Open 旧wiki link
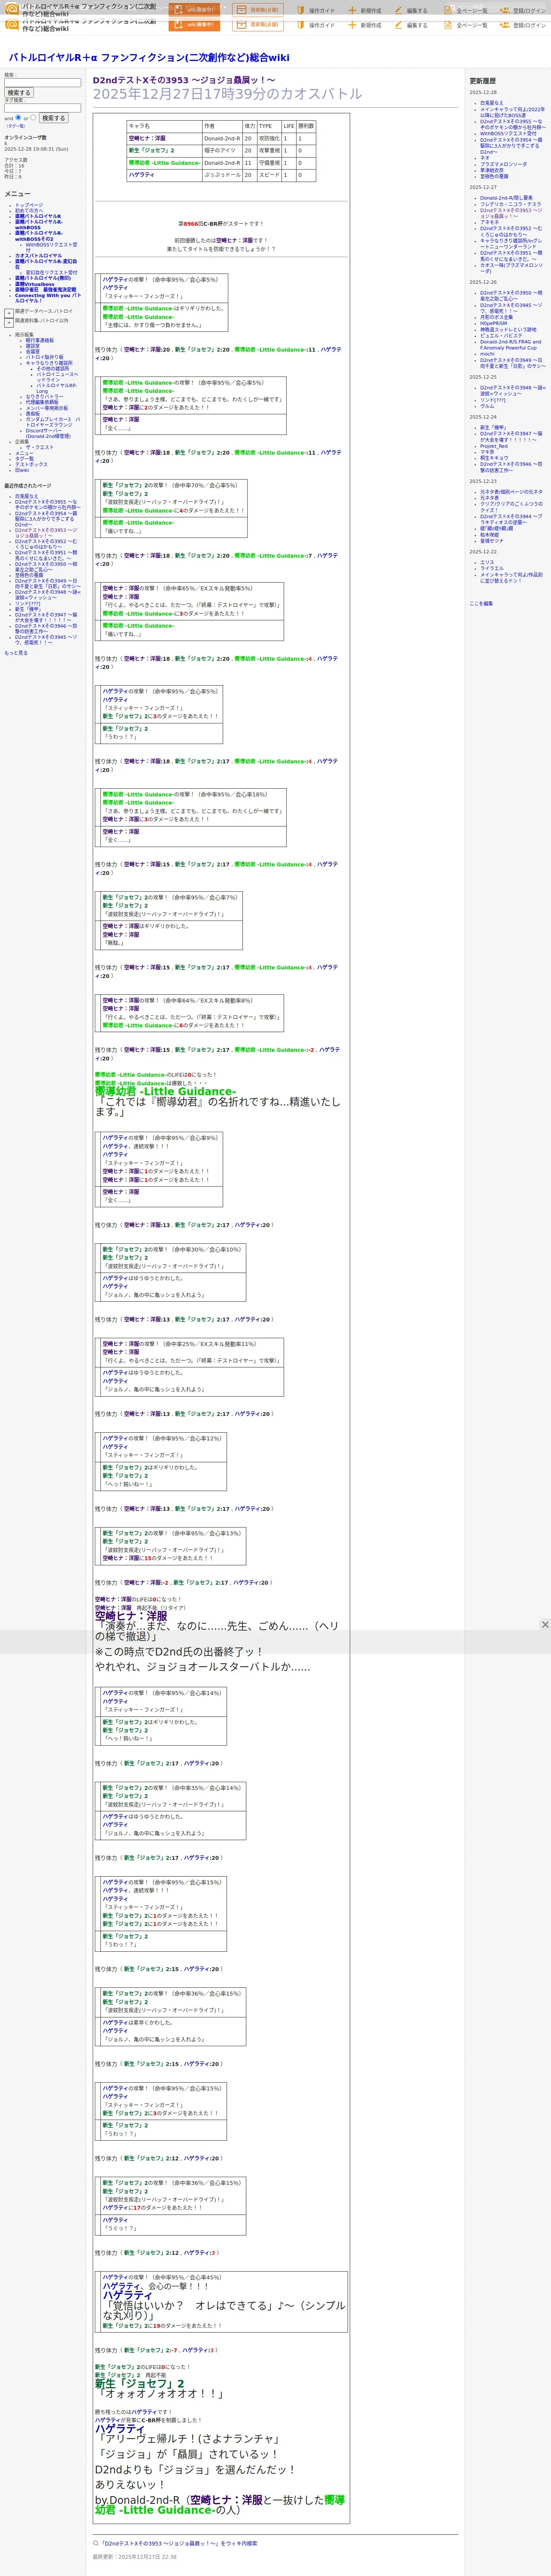Viewport: 551px width, 2576px height. coord(22,470)
